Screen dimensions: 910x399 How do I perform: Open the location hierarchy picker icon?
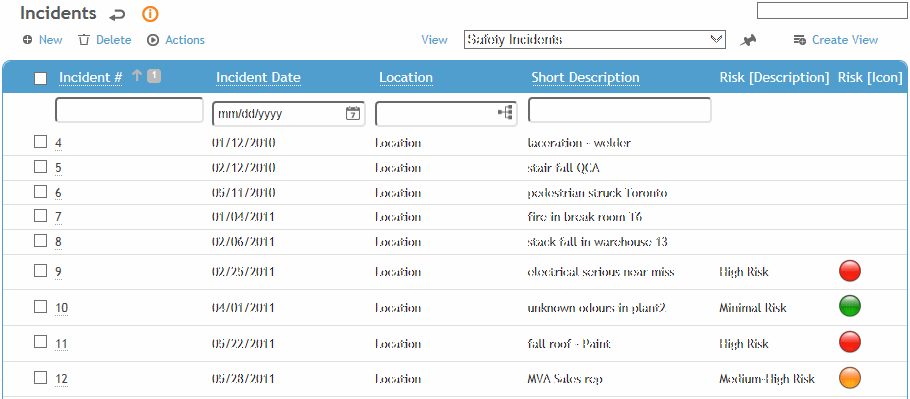pyautogui.click(x=505, y=113)
